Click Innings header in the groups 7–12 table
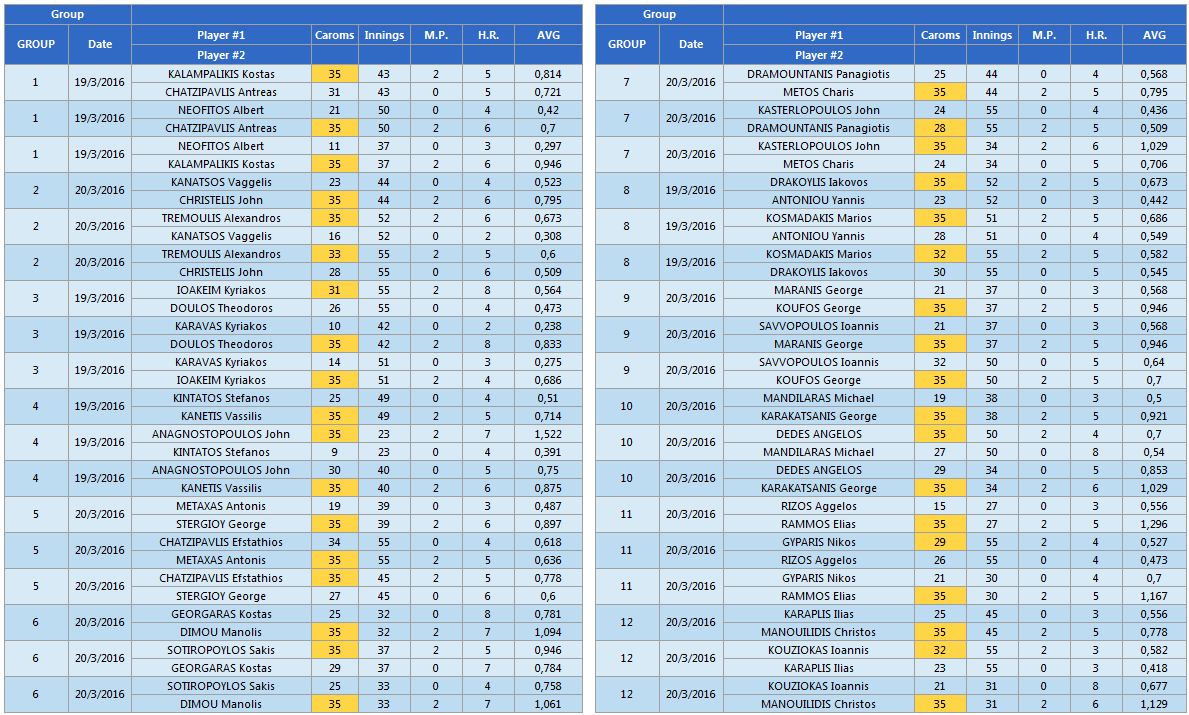The width and height of the screenshot is (1189, 715). coord(992,35)
